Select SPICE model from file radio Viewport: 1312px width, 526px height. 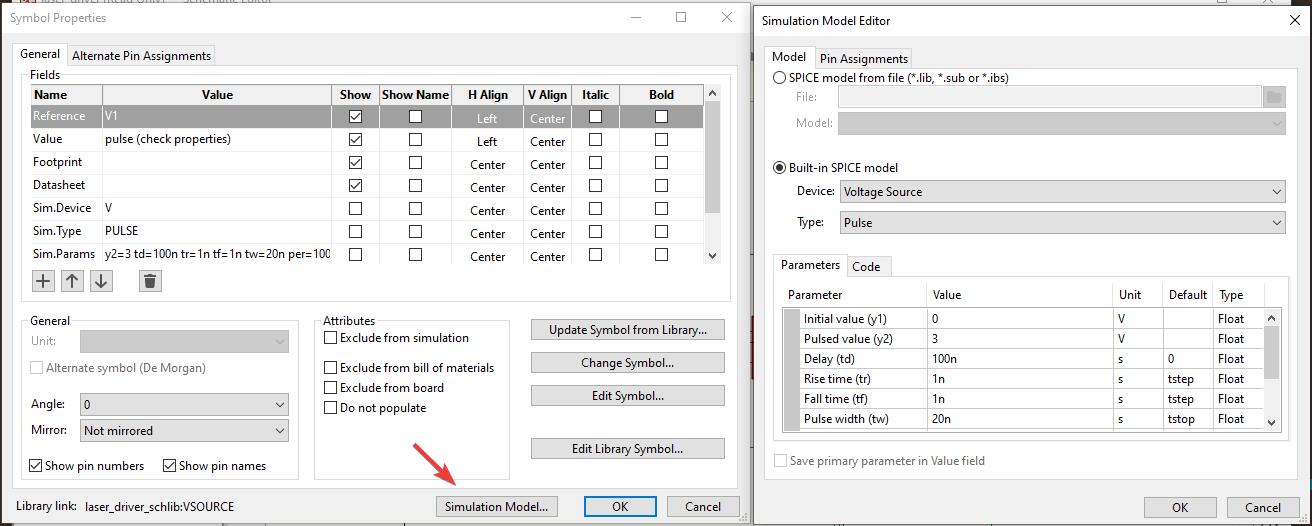[780, 77]
